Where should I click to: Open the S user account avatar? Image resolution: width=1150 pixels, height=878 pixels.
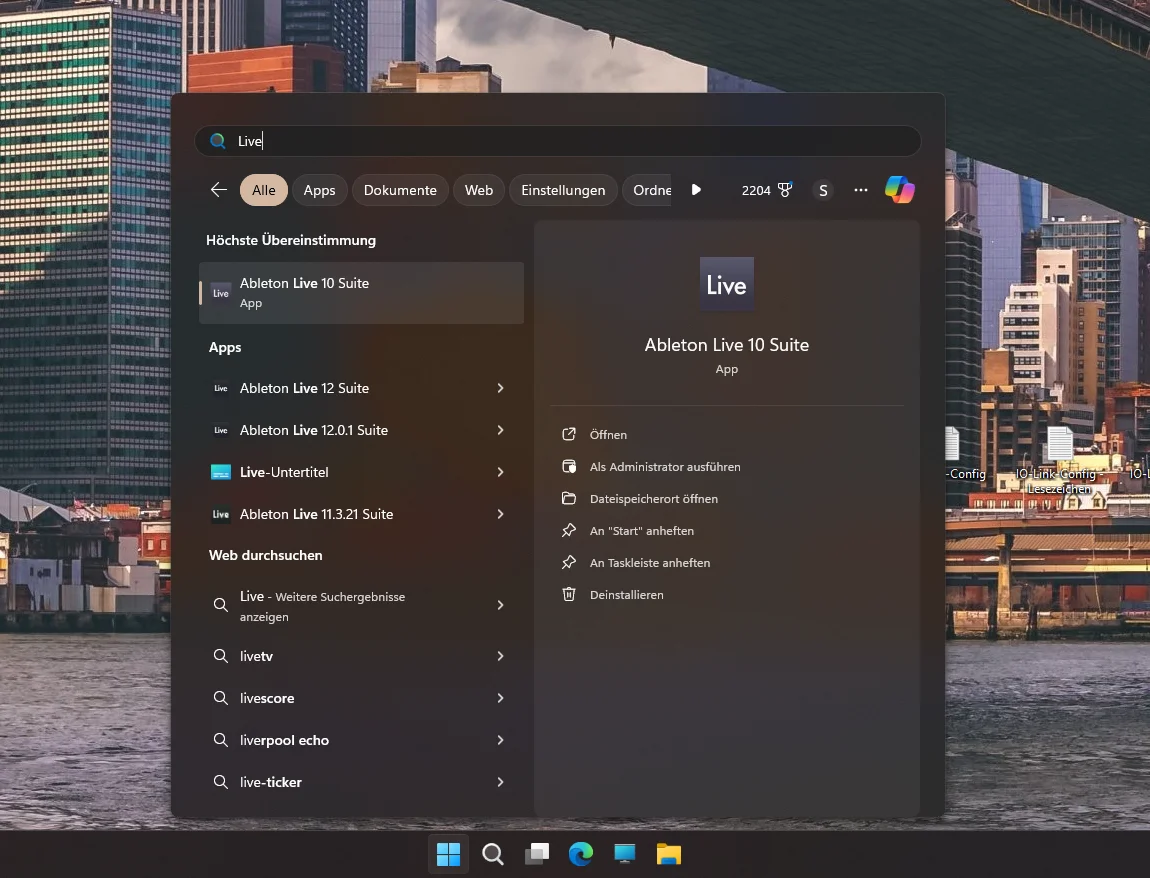coord(823,191)
